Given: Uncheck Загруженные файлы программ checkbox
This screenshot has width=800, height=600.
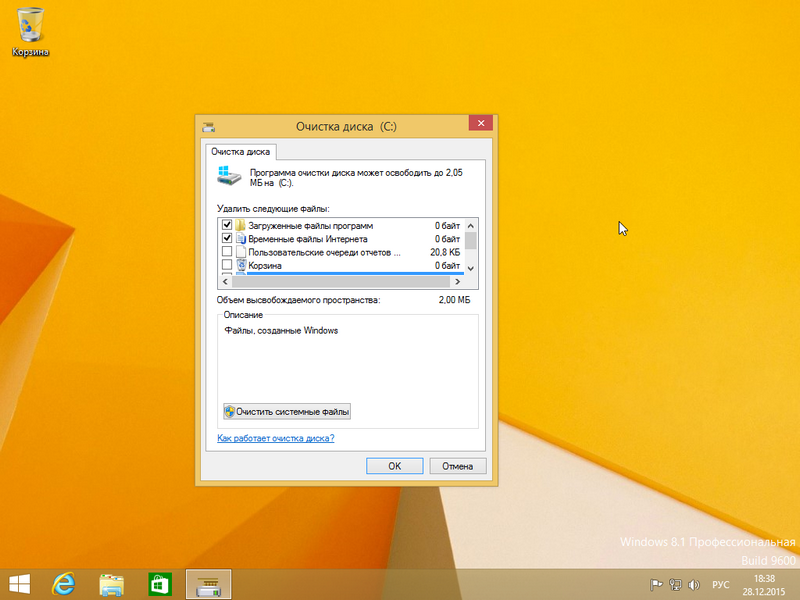Looking at the screenshot, I should click(227, 226).
